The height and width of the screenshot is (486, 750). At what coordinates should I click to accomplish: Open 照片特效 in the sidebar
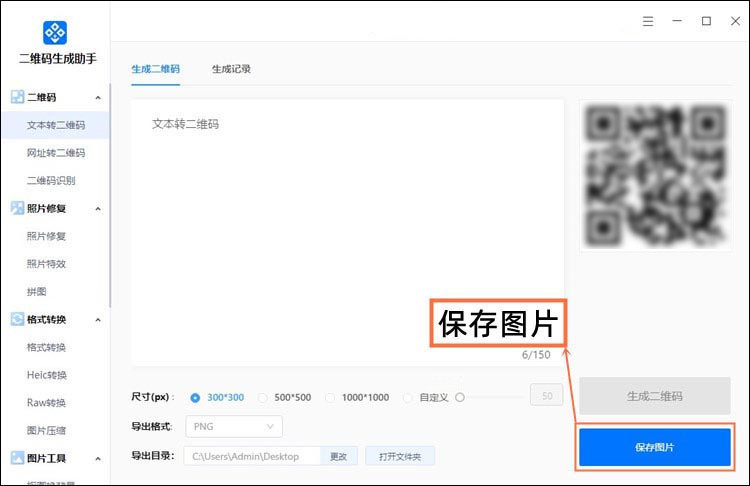click(x=46, y=264)
